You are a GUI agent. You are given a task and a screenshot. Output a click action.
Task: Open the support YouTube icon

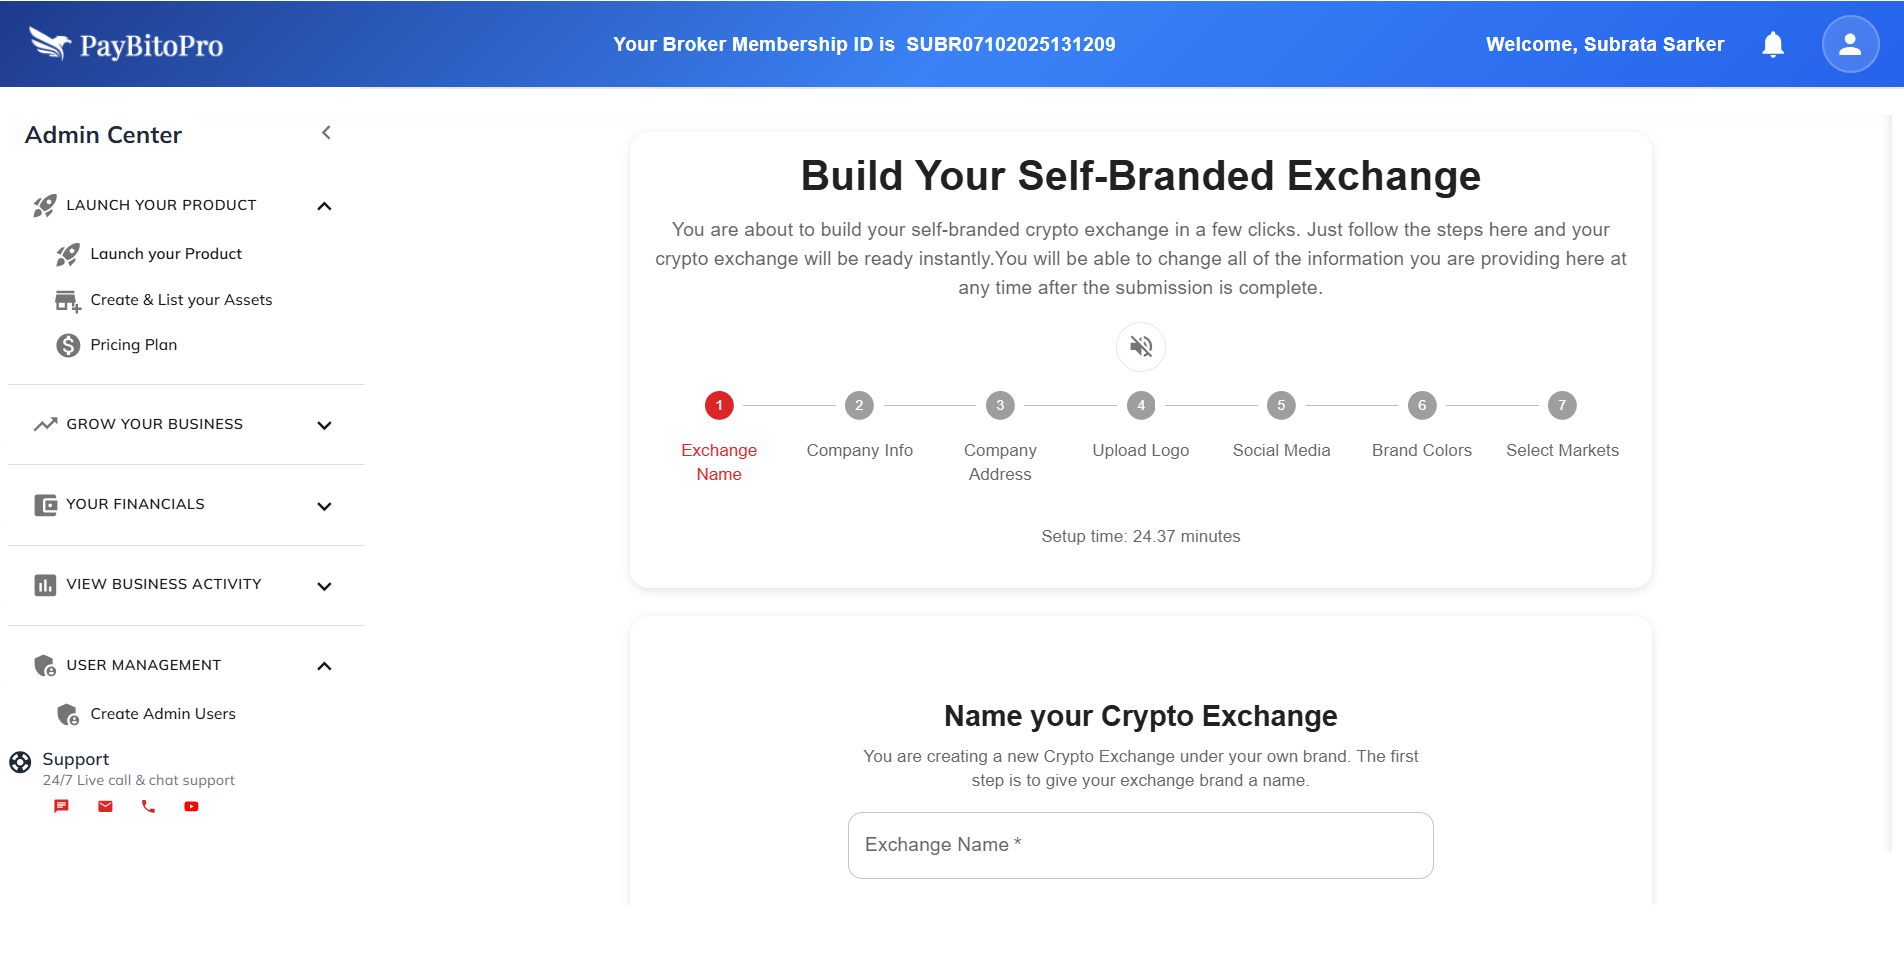(x=191, y=806)
